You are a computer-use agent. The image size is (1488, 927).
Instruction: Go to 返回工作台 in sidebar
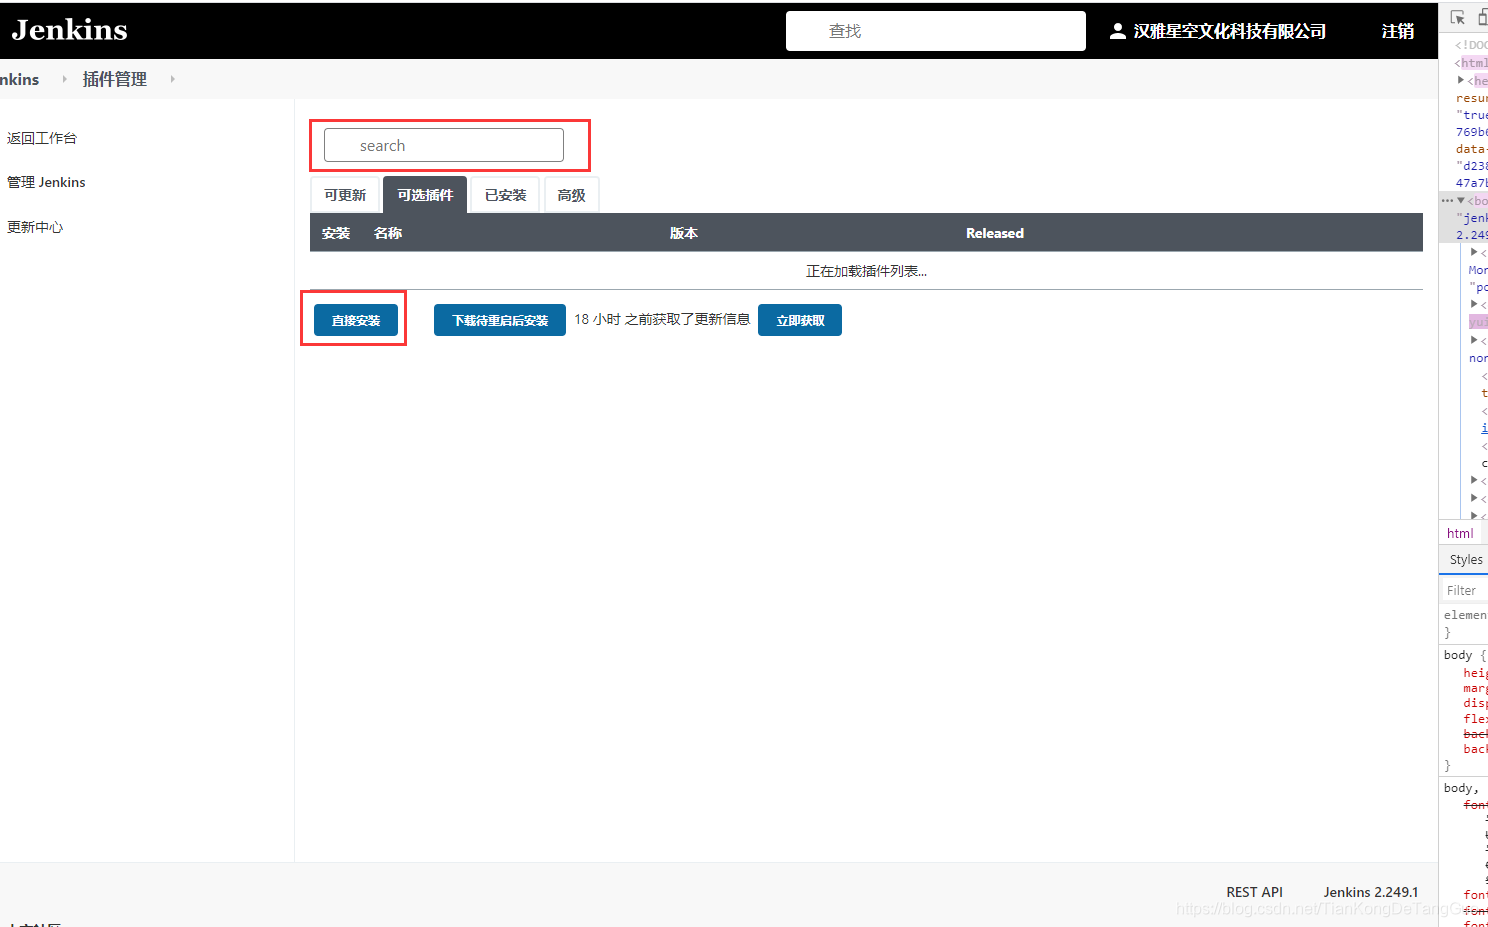(42, 138)
